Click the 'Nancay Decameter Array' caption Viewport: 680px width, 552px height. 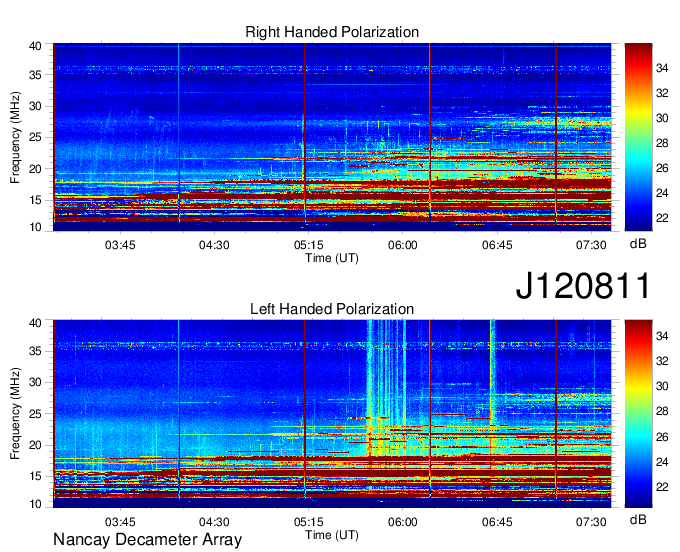point(147,540)
